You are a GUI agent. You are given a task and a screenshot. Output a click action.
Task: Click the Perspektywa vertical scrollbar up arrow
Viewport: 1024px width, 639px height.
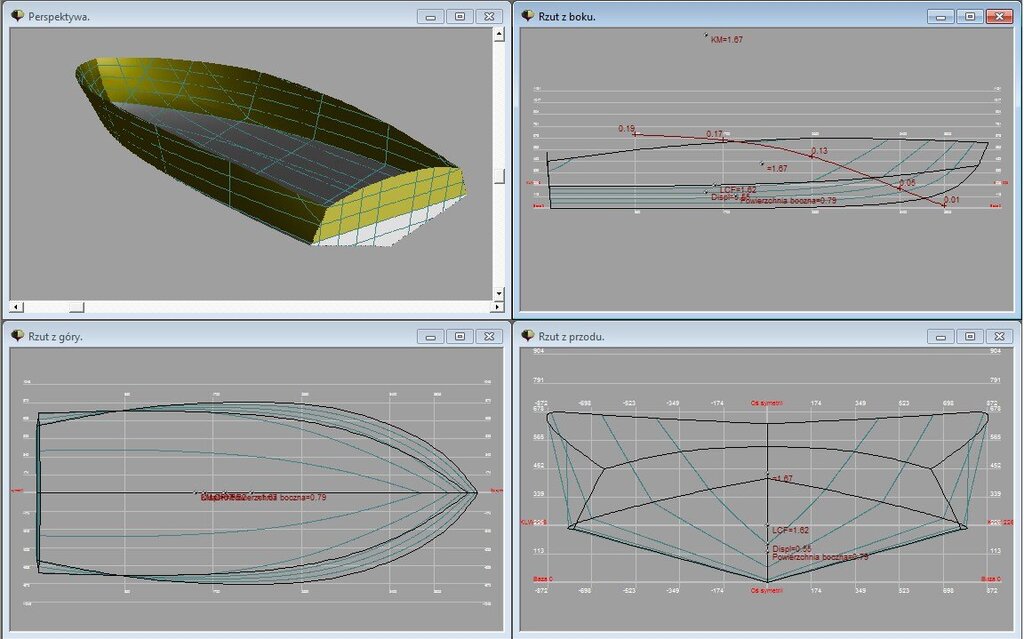499,35
